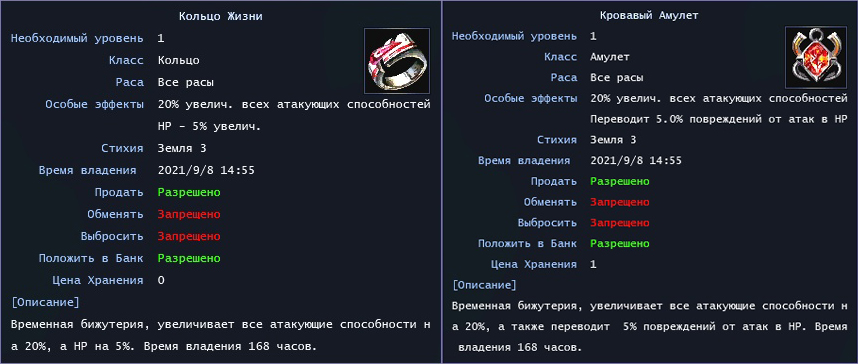Click the Кольцо Жизни ring icon
Viewport: 858px width, 364px height.
pos(397,61)
